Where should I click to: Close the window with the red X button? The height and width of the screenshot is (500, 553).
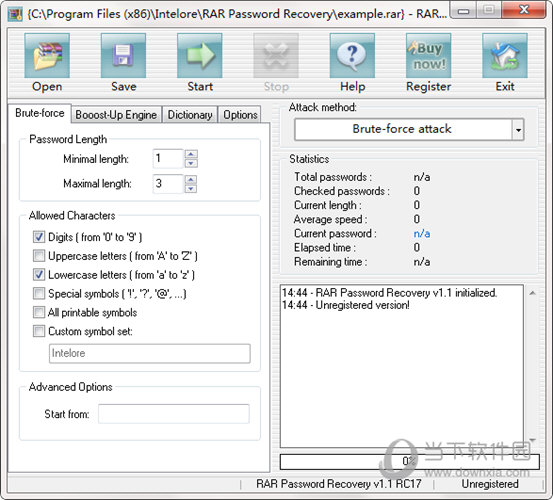tap(524, 10)
